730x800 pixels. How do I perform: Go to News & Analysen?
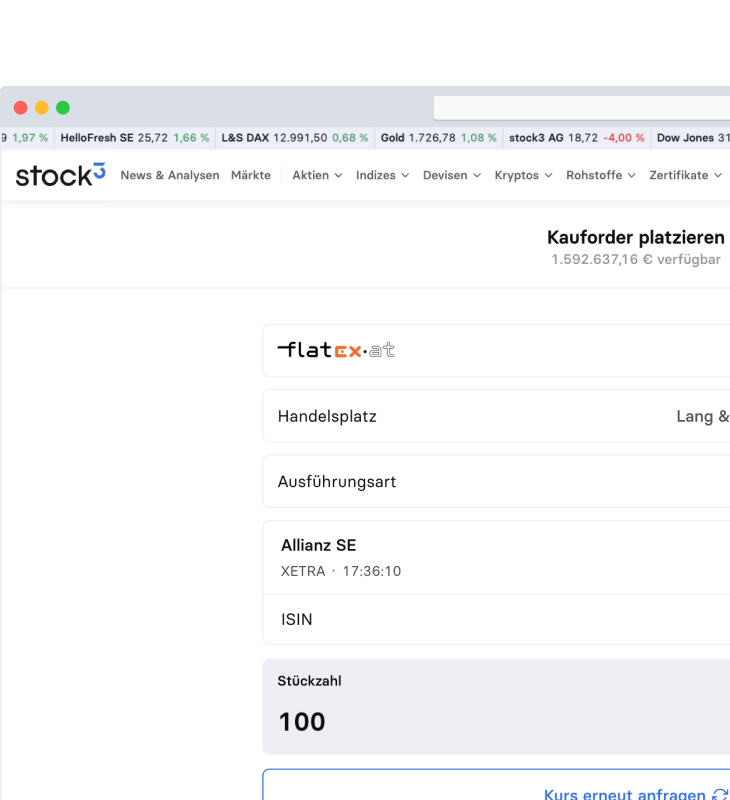tap(170, 175)
